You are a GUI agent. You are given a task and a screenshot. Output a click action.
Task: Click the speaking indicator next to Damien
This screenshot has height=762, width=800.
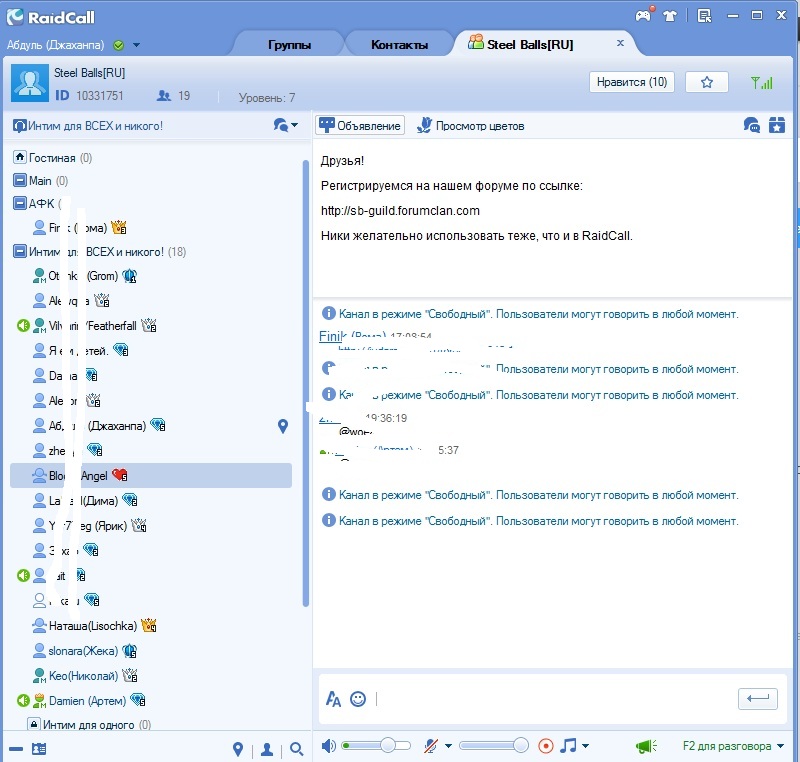[x=23, y=701]
